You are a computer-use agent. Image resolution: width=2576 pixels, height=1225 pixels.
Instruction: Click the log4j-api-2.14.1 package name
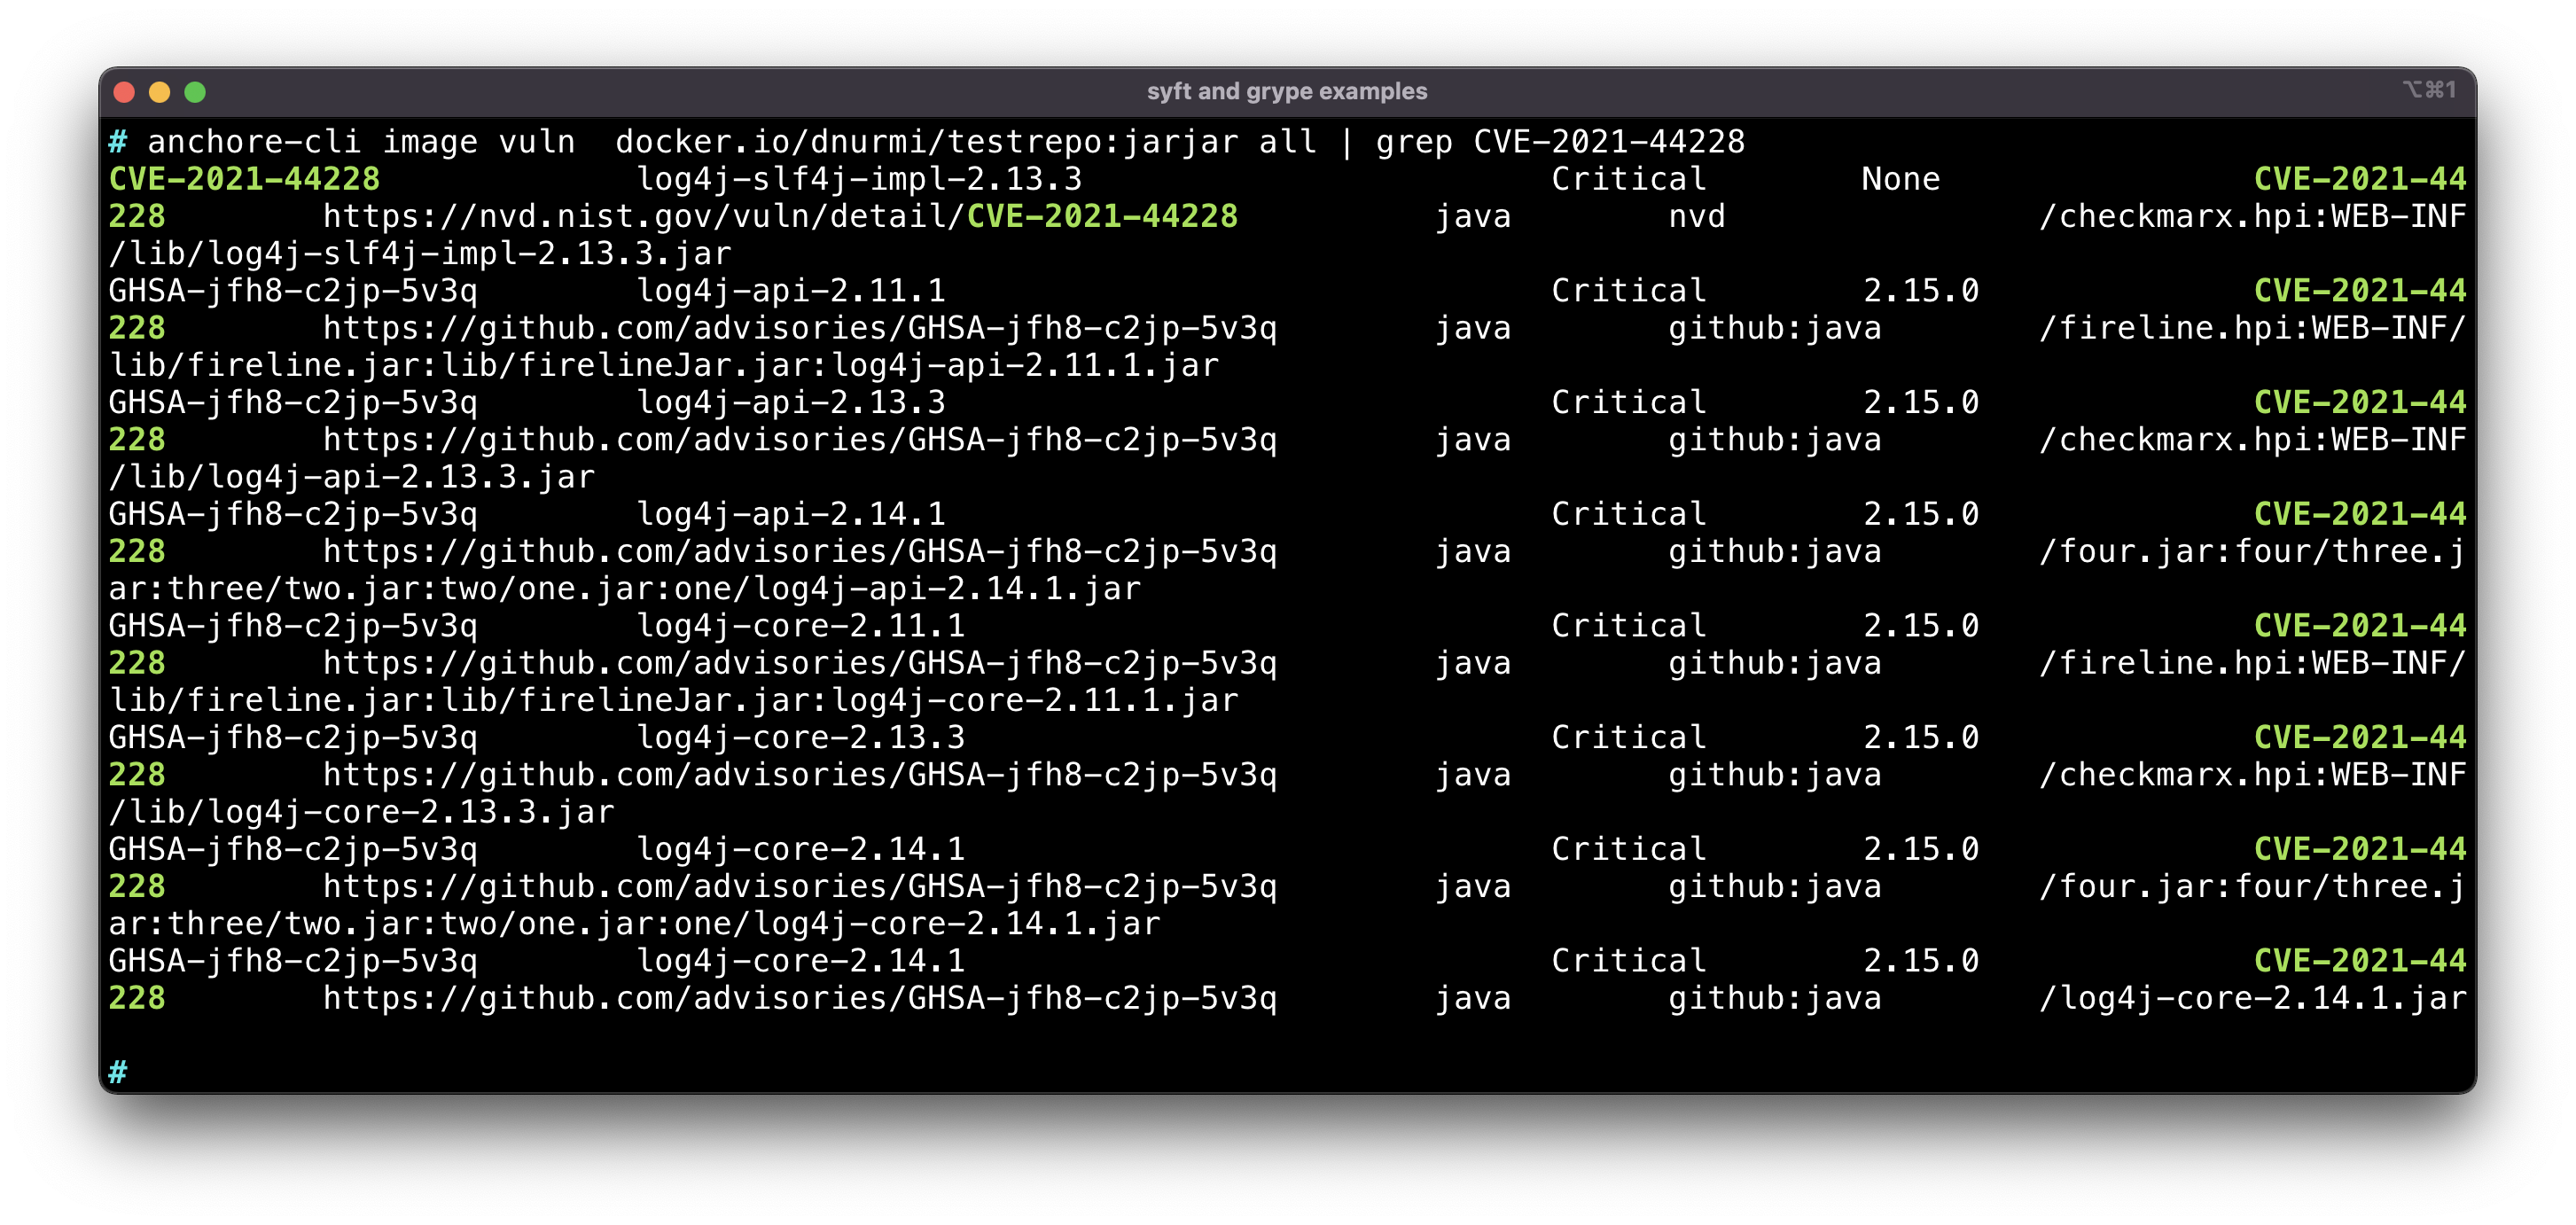click(791, 514)
